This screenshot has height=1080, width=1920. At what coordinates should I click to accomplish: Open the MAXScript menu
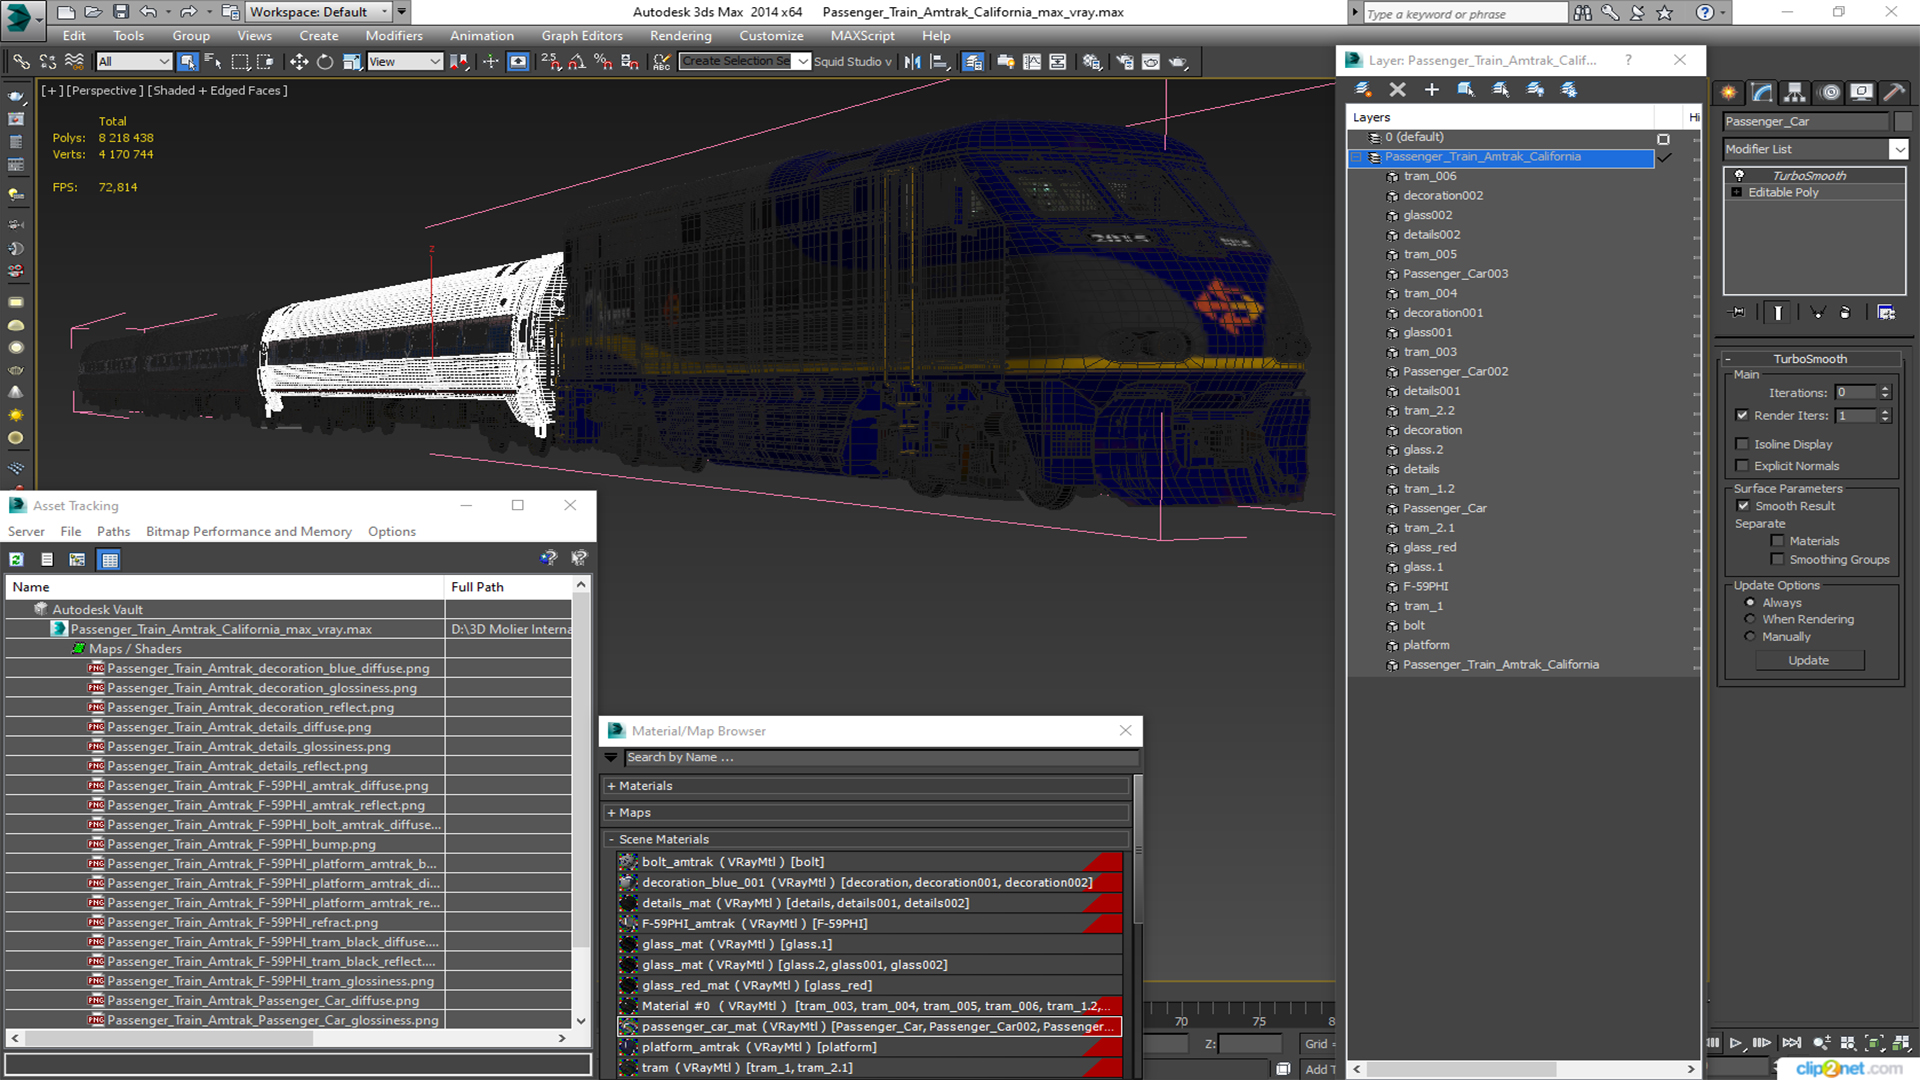coord(862,36)
